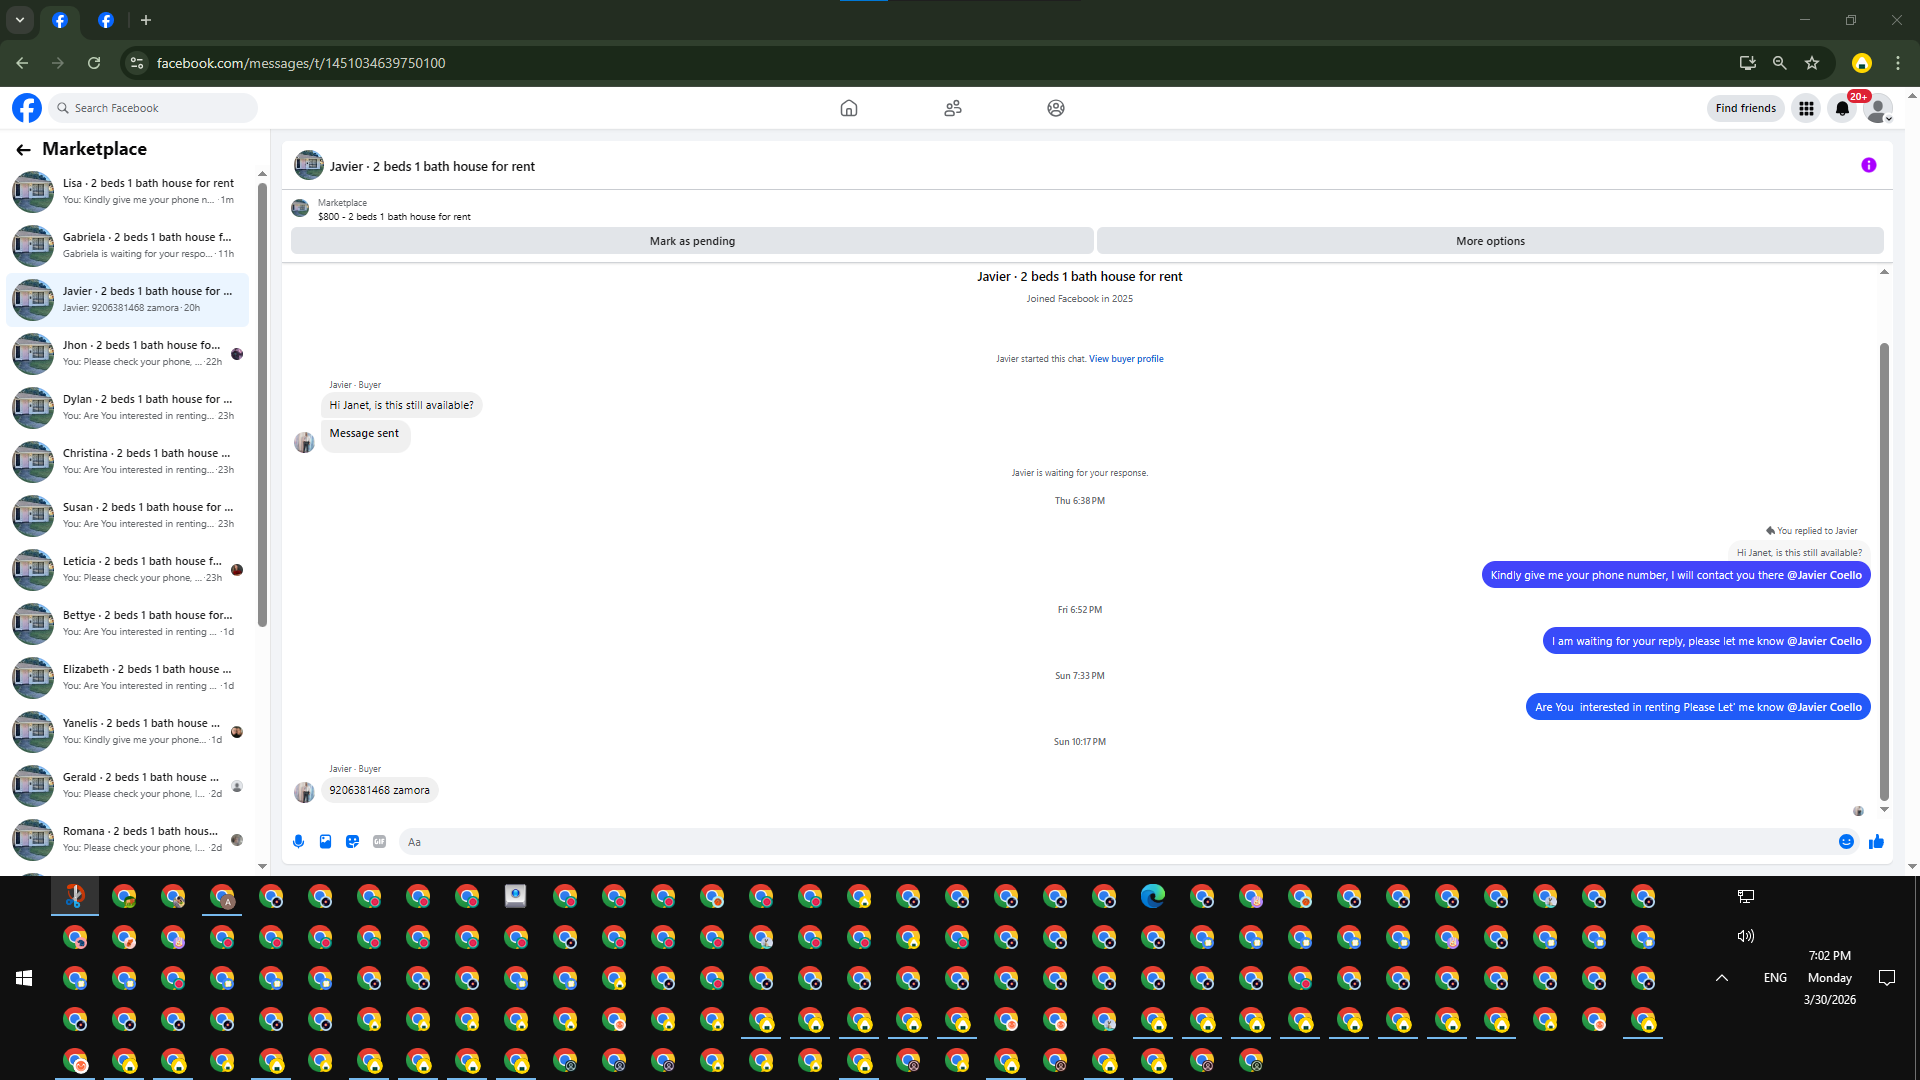Expand More options for listing

pos(1490,241)
